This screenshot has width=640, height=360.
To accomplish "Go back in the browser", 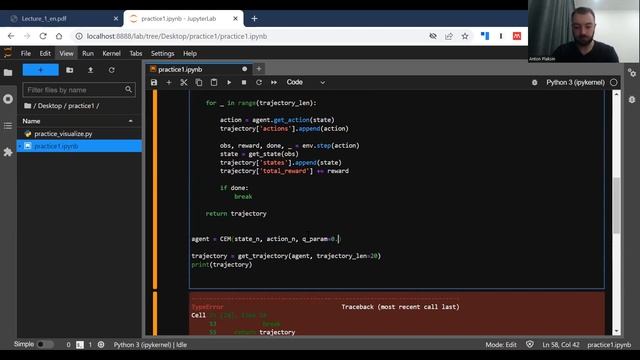I will point(11,36).
